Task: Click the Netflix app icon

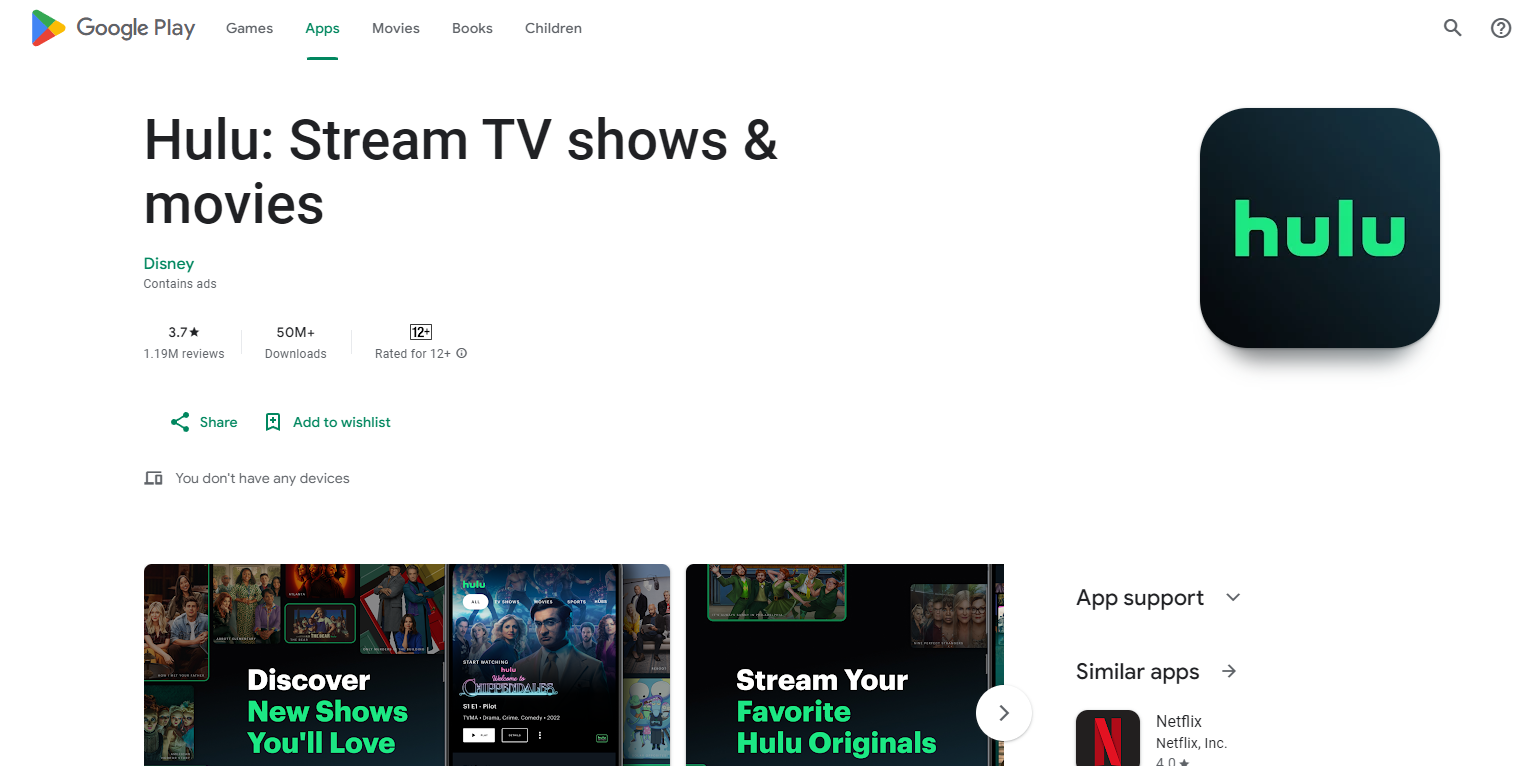Action: pyautogui.click(x=1108, y=738)
